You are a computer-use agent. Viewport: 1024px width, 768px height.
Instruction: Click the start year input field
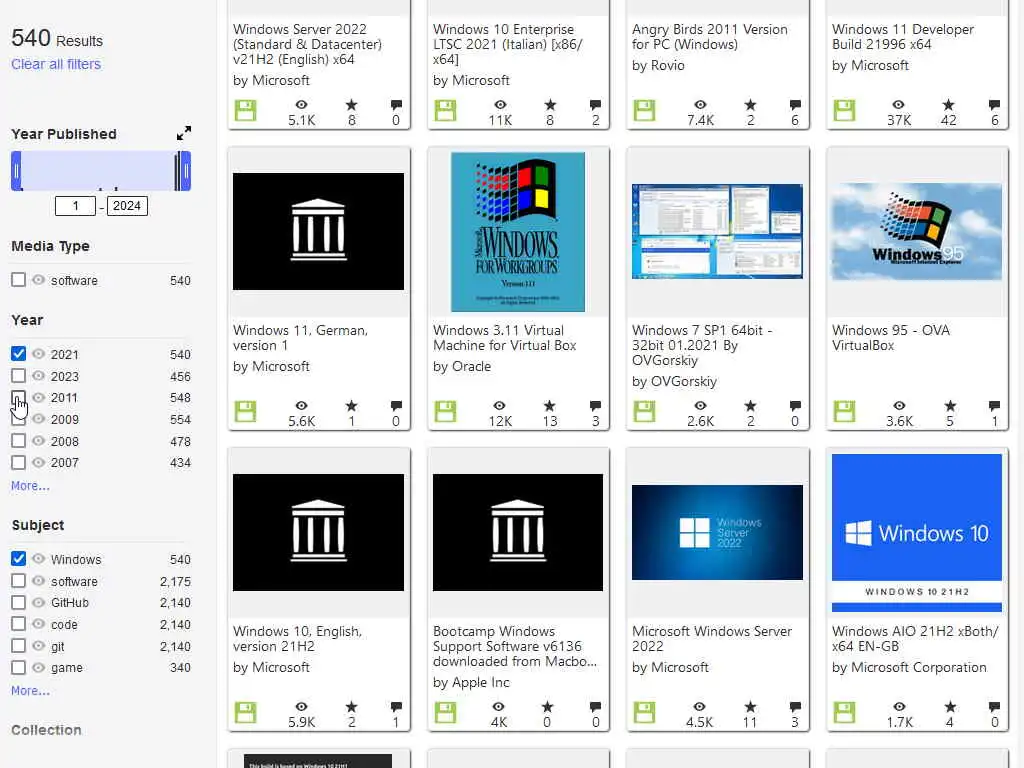(x=76, y=206)
